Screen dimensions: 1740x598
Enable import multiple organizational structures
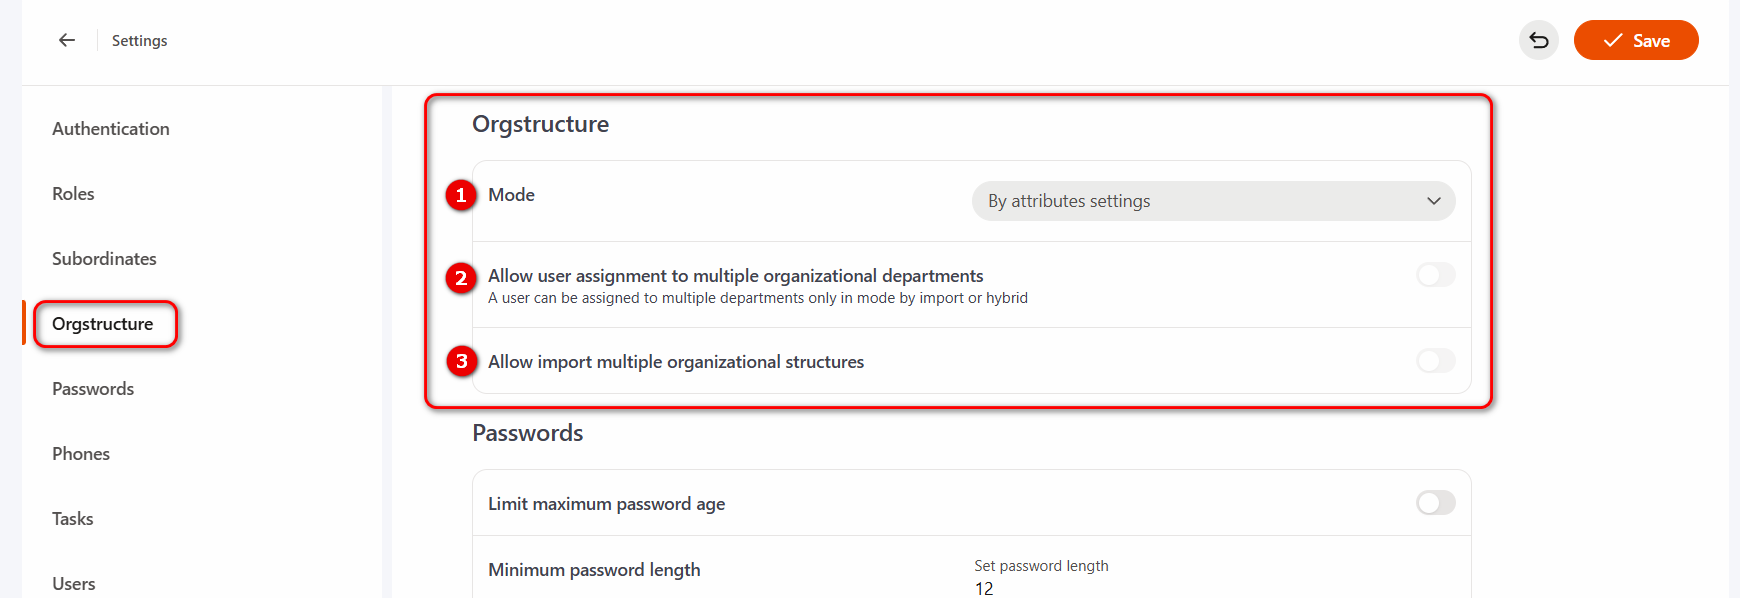pyautogui.click(x=1435, y=361)
